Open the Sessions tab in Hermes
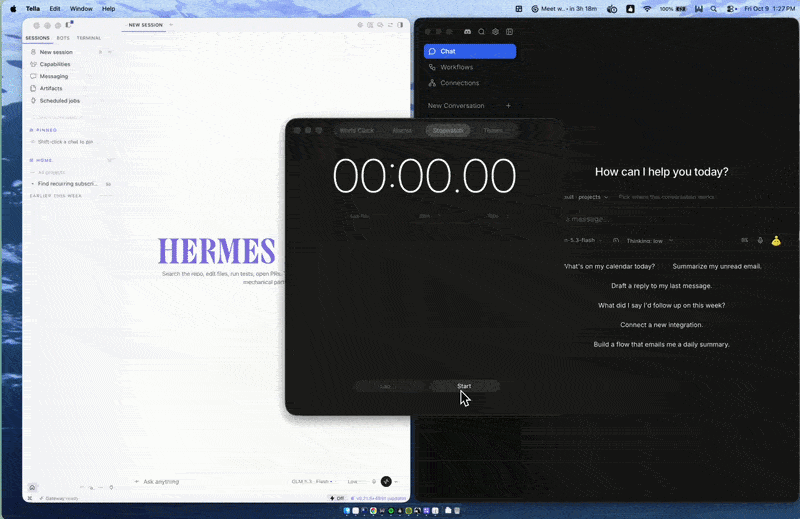Viewport: 800px width, 519px height. point(37,38)
